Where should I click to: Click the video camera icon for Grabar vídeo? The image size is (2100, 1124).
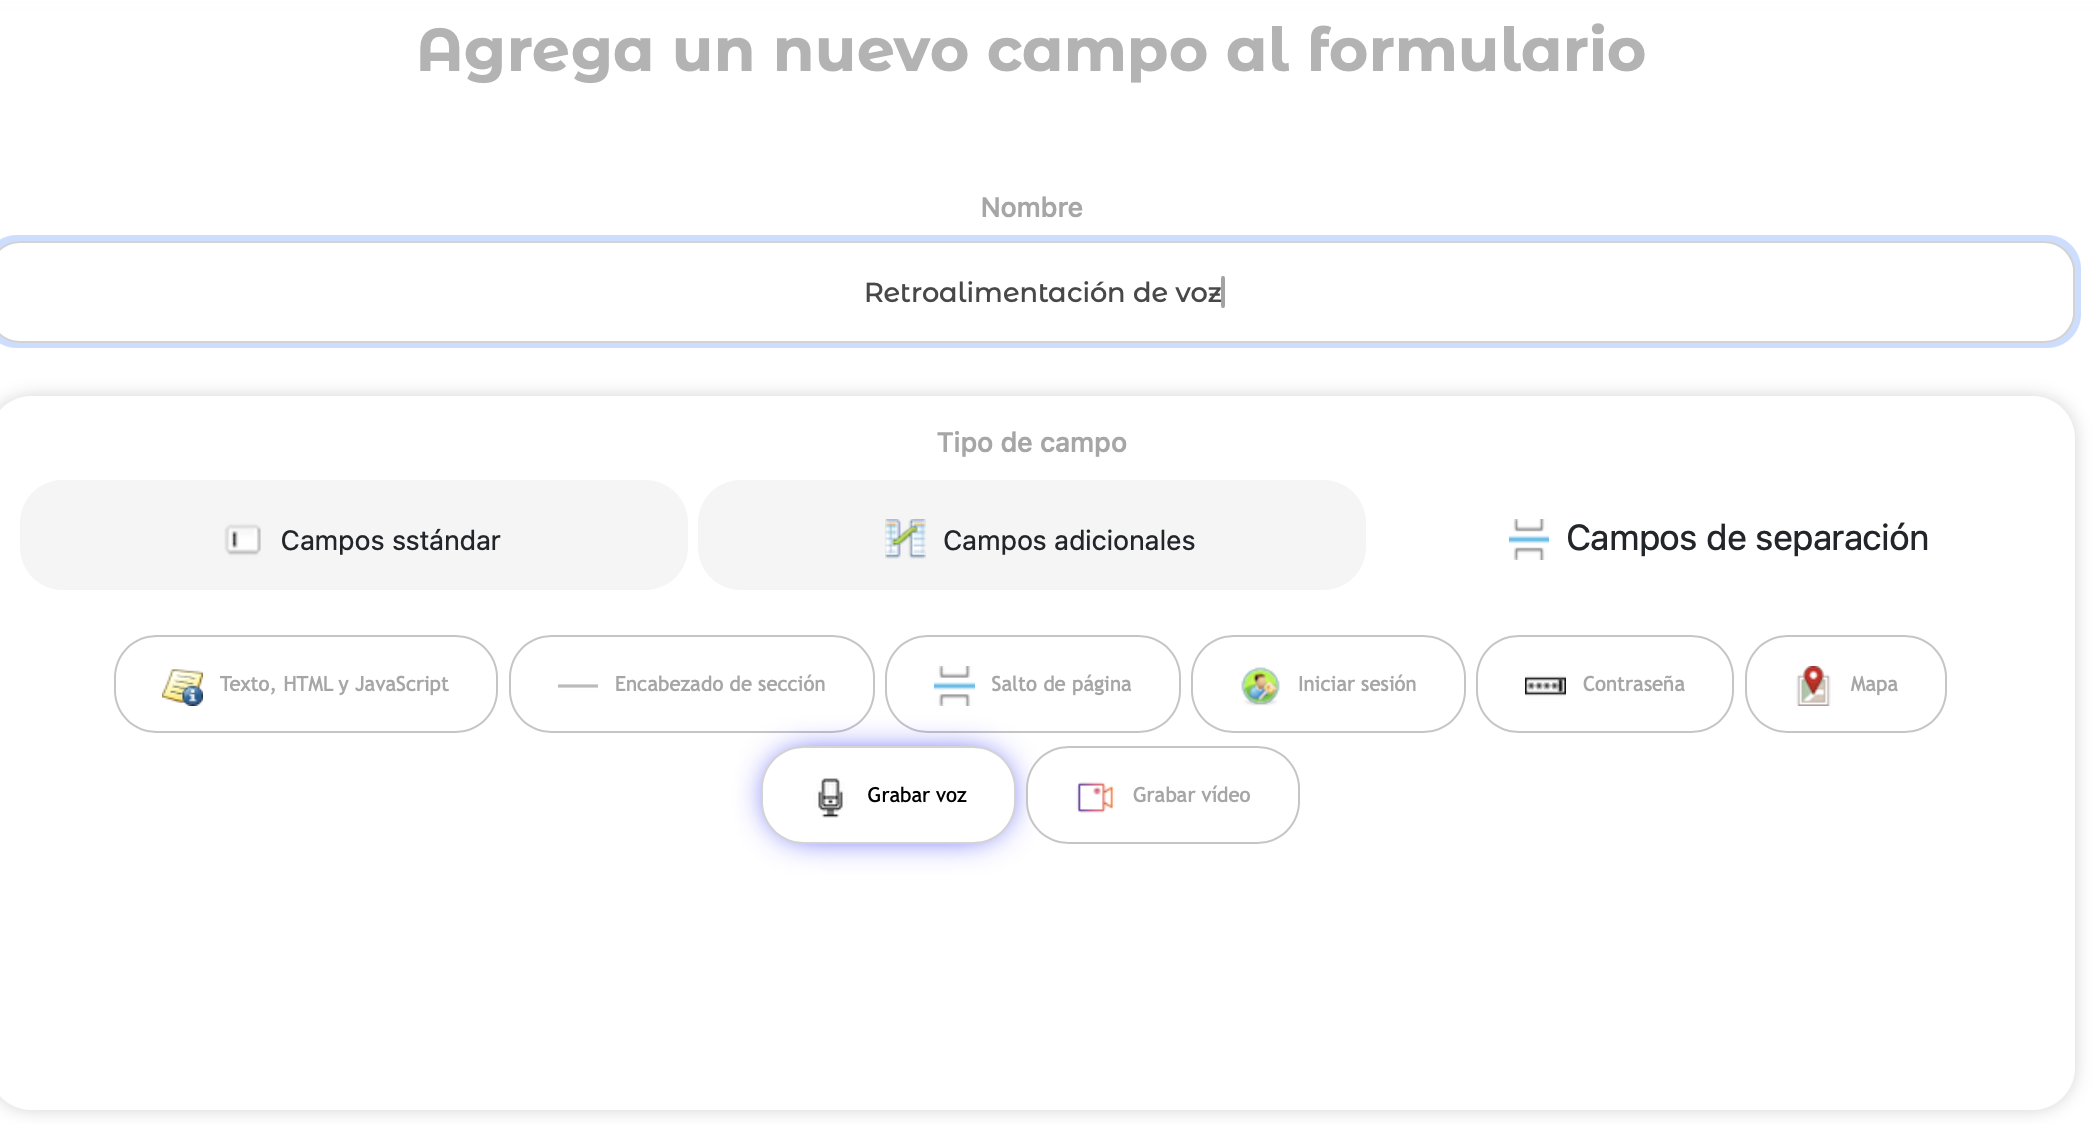point(1095,796)
